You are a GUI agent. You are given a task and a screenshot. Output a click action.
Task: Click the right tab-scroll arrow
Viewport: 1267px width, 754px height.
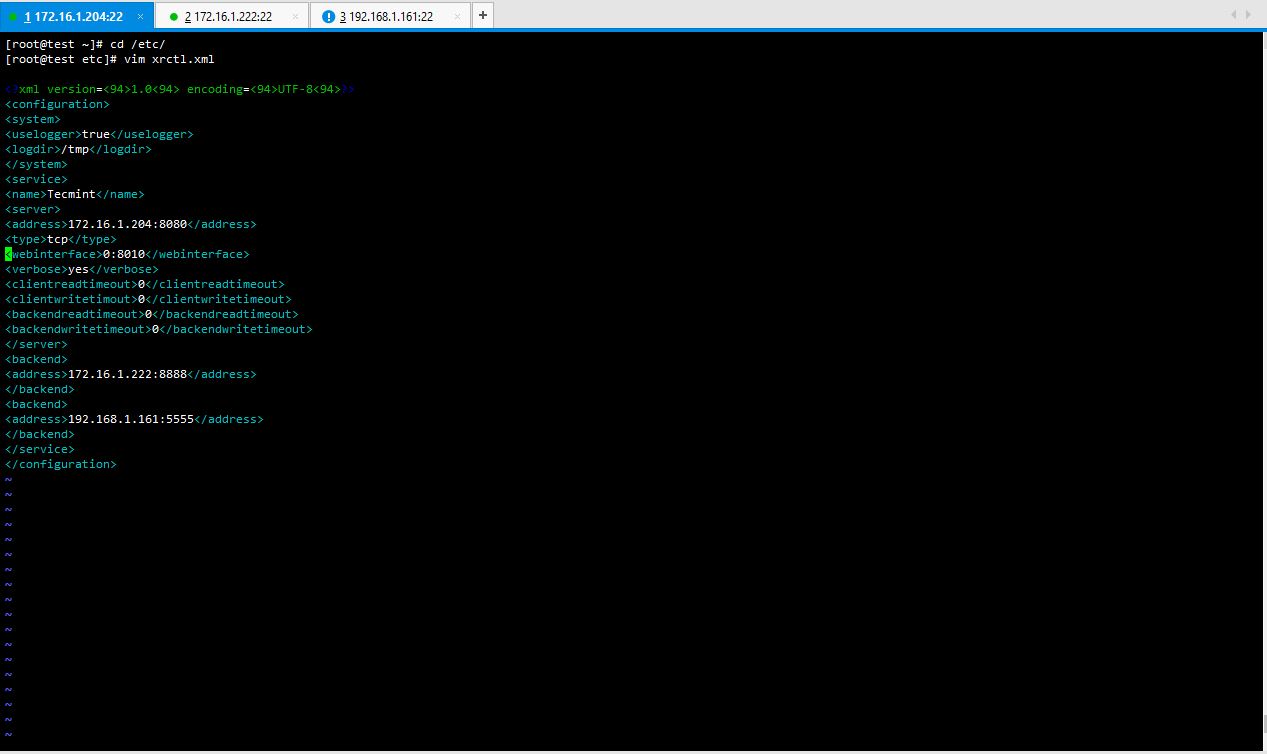[1250, 15]
